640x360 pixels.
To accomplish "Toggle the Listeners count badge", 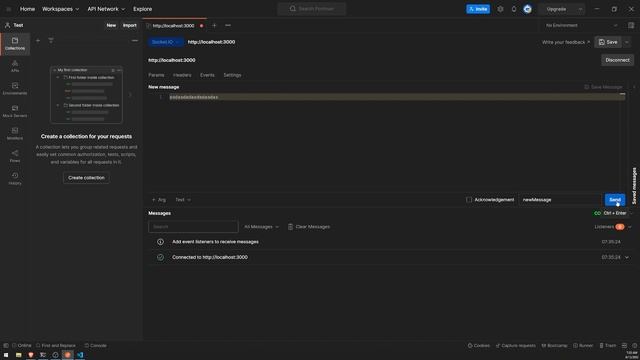I will (x=620, y=227).
